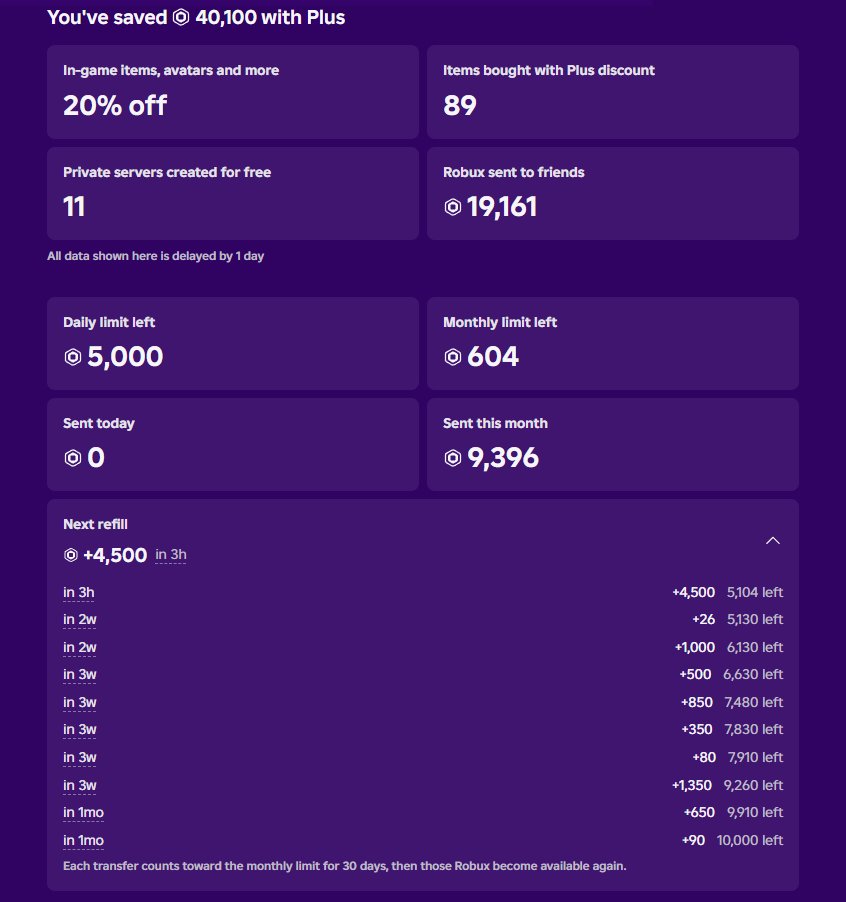846x902 pixels.
Task: Click Robux icon beside Sent today 0
Action: pos(72,458)
